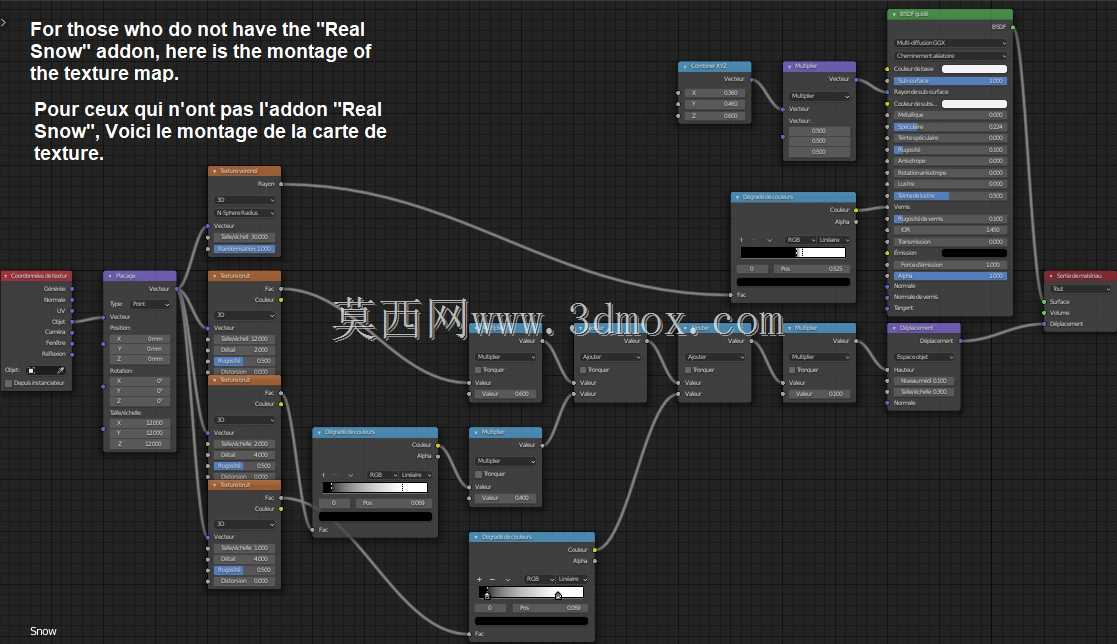Collapse the Déplacement node with header arrow

[x=894, y=328]
